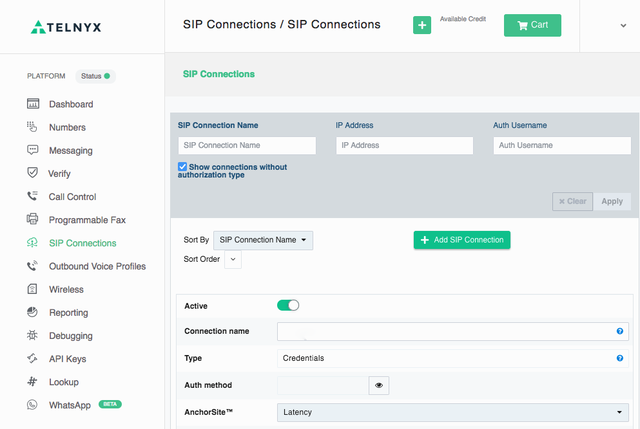Open the Sort Order dropdown
The width and height of the screenshot is (640, 429).
[x=233, y=259]
